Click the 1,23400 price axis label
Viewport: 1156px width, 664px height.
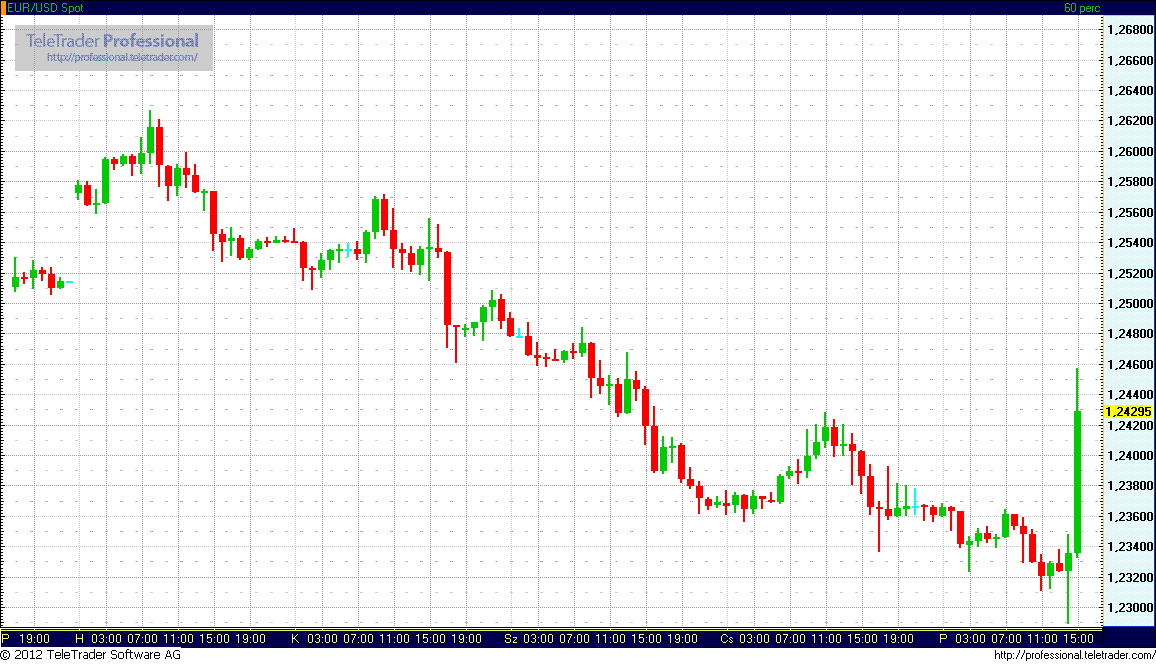1129,547
